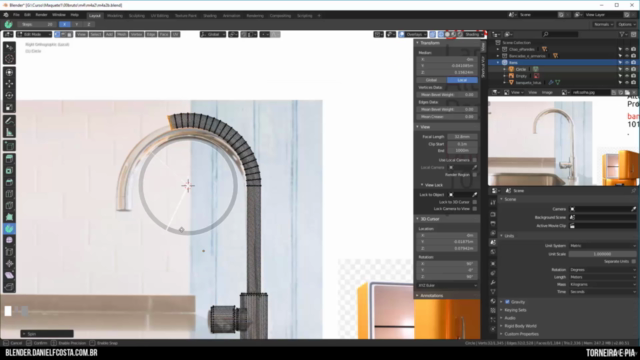The height and width of the screenshot is (360, 640).
Task: Select the Y spin axis button
Action: (x=76, y=24)
